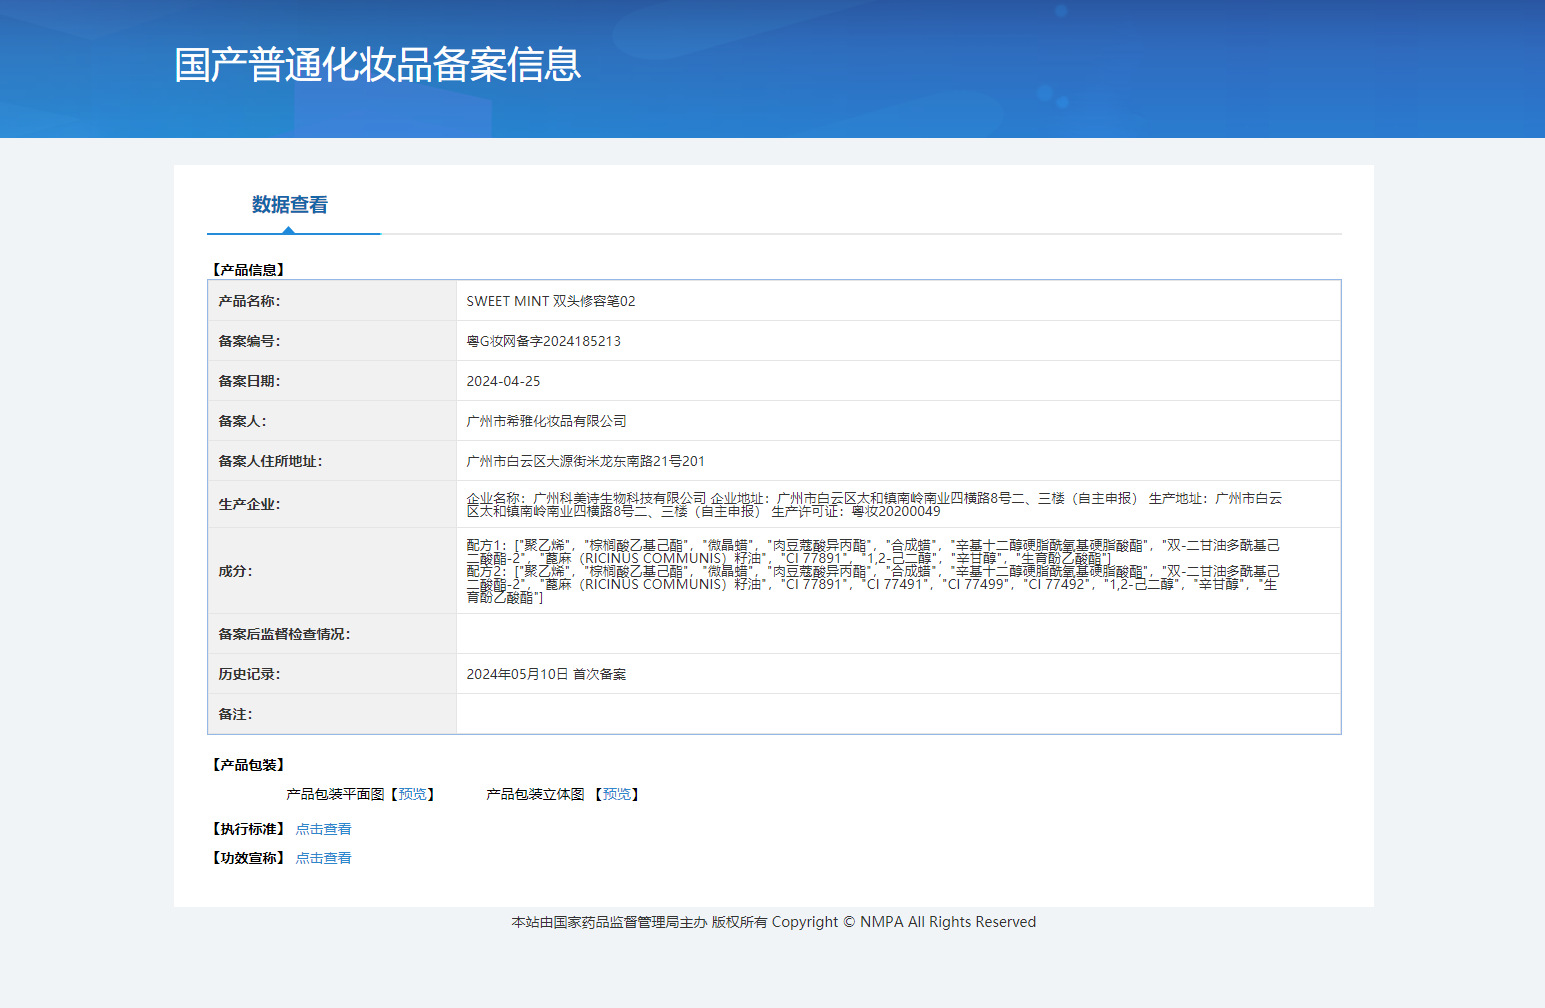The height and width of the screenshot is (1008, 1545).
Task: Open the 数据查看 tab
Action: 290,205
